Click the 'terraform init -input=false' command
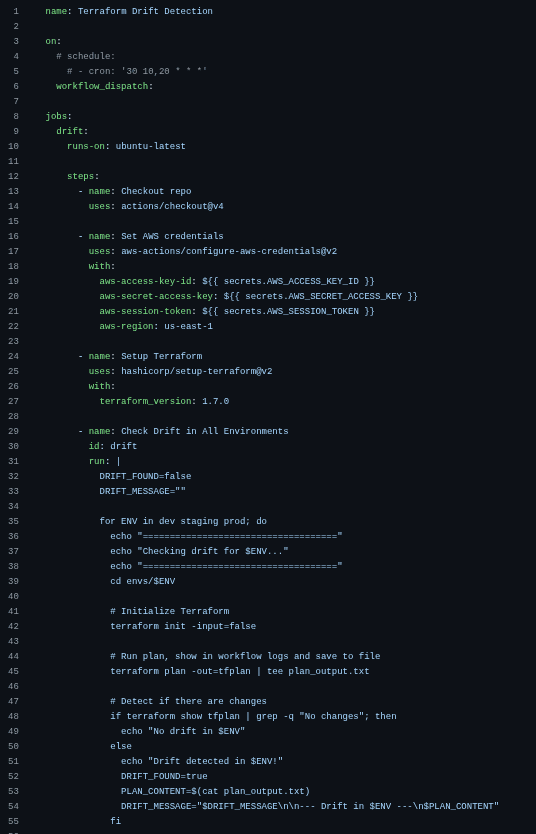The width and height of the screenshot is (536, 834). point(183,626)
